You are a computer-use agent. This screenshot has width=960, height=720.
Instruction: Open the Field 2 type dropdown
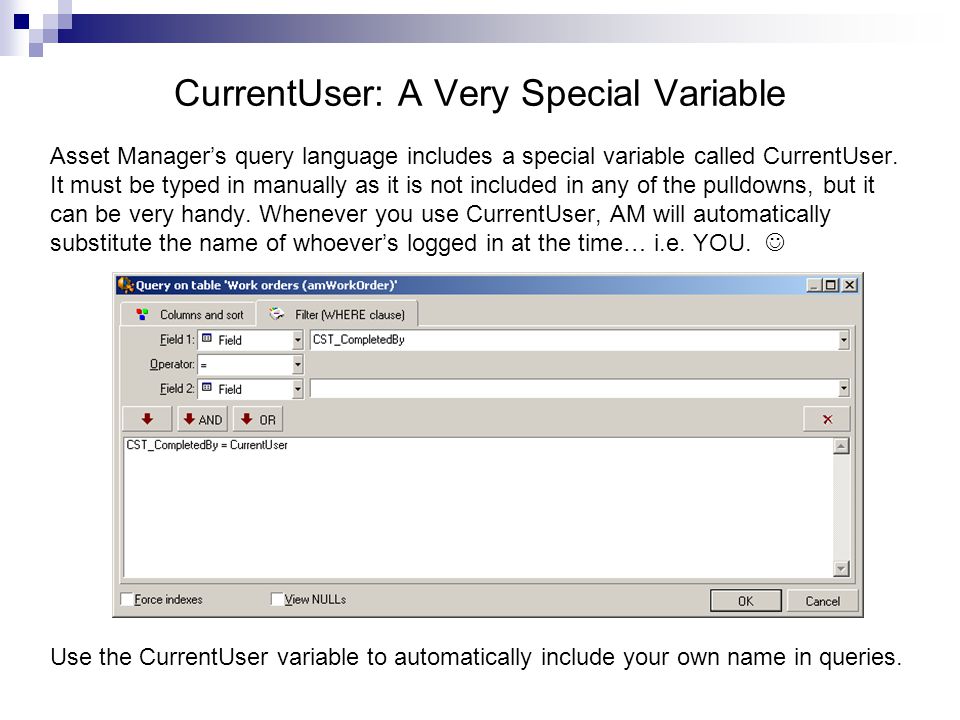tap(298, 389)
